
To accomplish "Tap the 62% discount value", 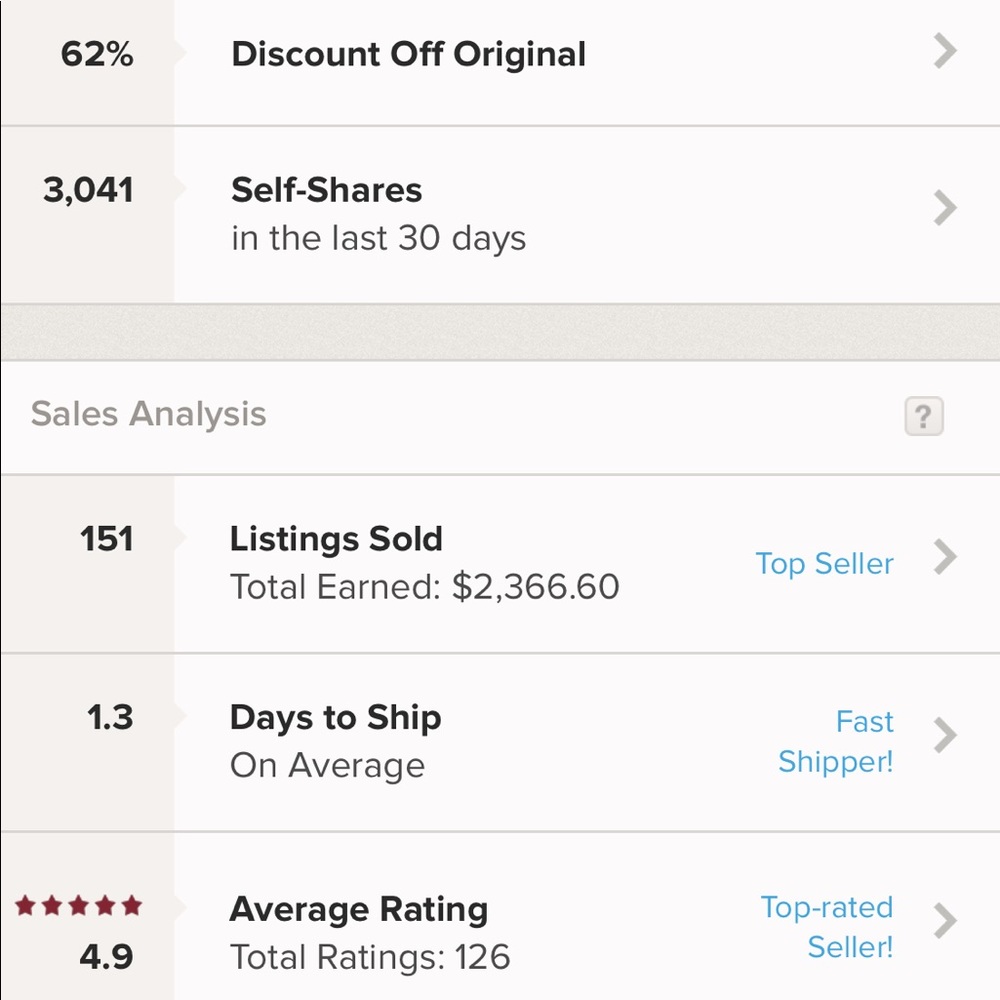I will pos(97,54).
